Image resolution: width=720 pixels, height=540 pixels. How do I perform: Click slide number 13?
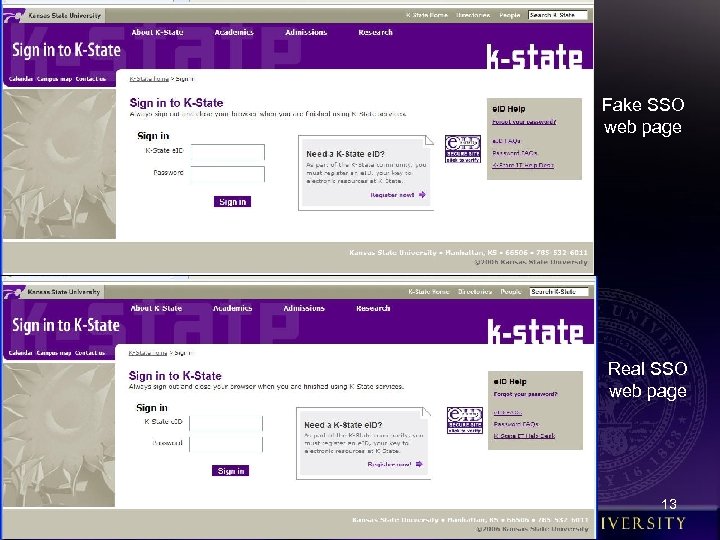pyautogui.click(x=669, y=504)
